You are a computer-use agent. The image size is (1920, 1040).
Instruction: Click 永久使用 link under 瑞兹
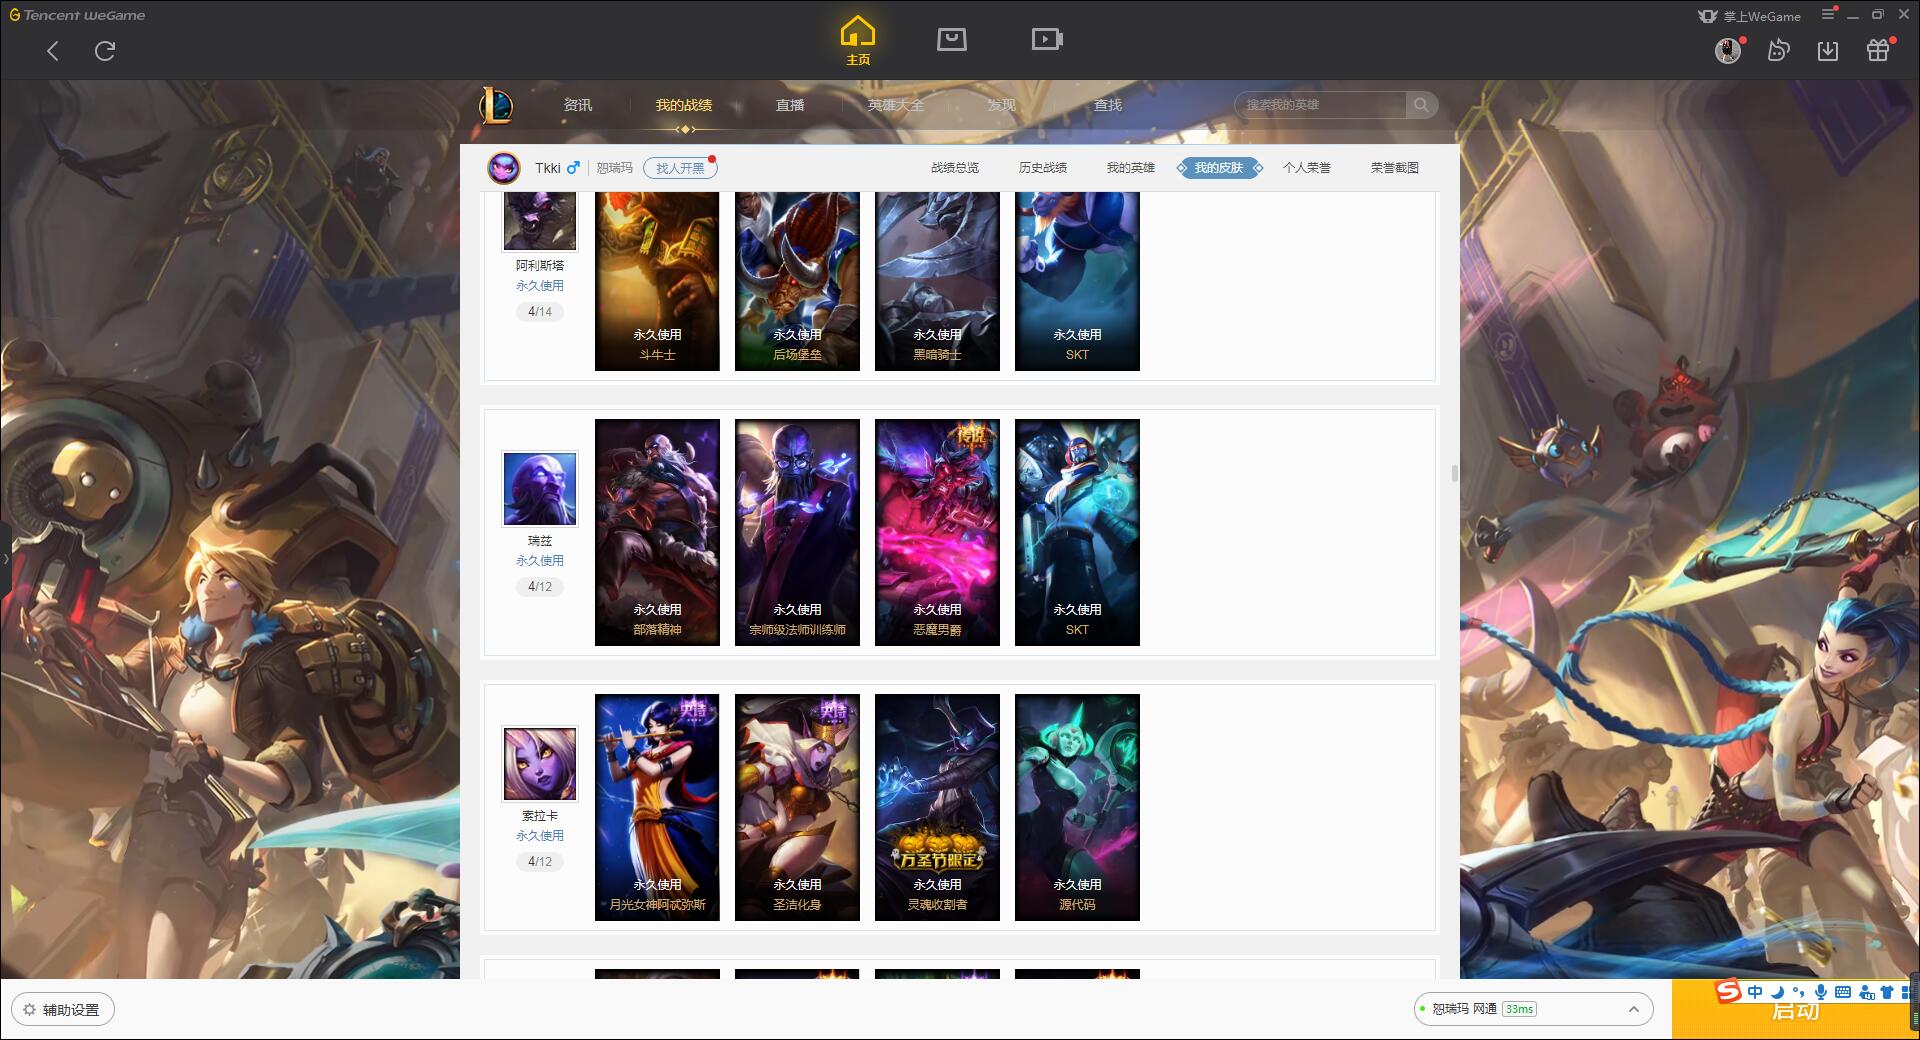tap(540, 561)
